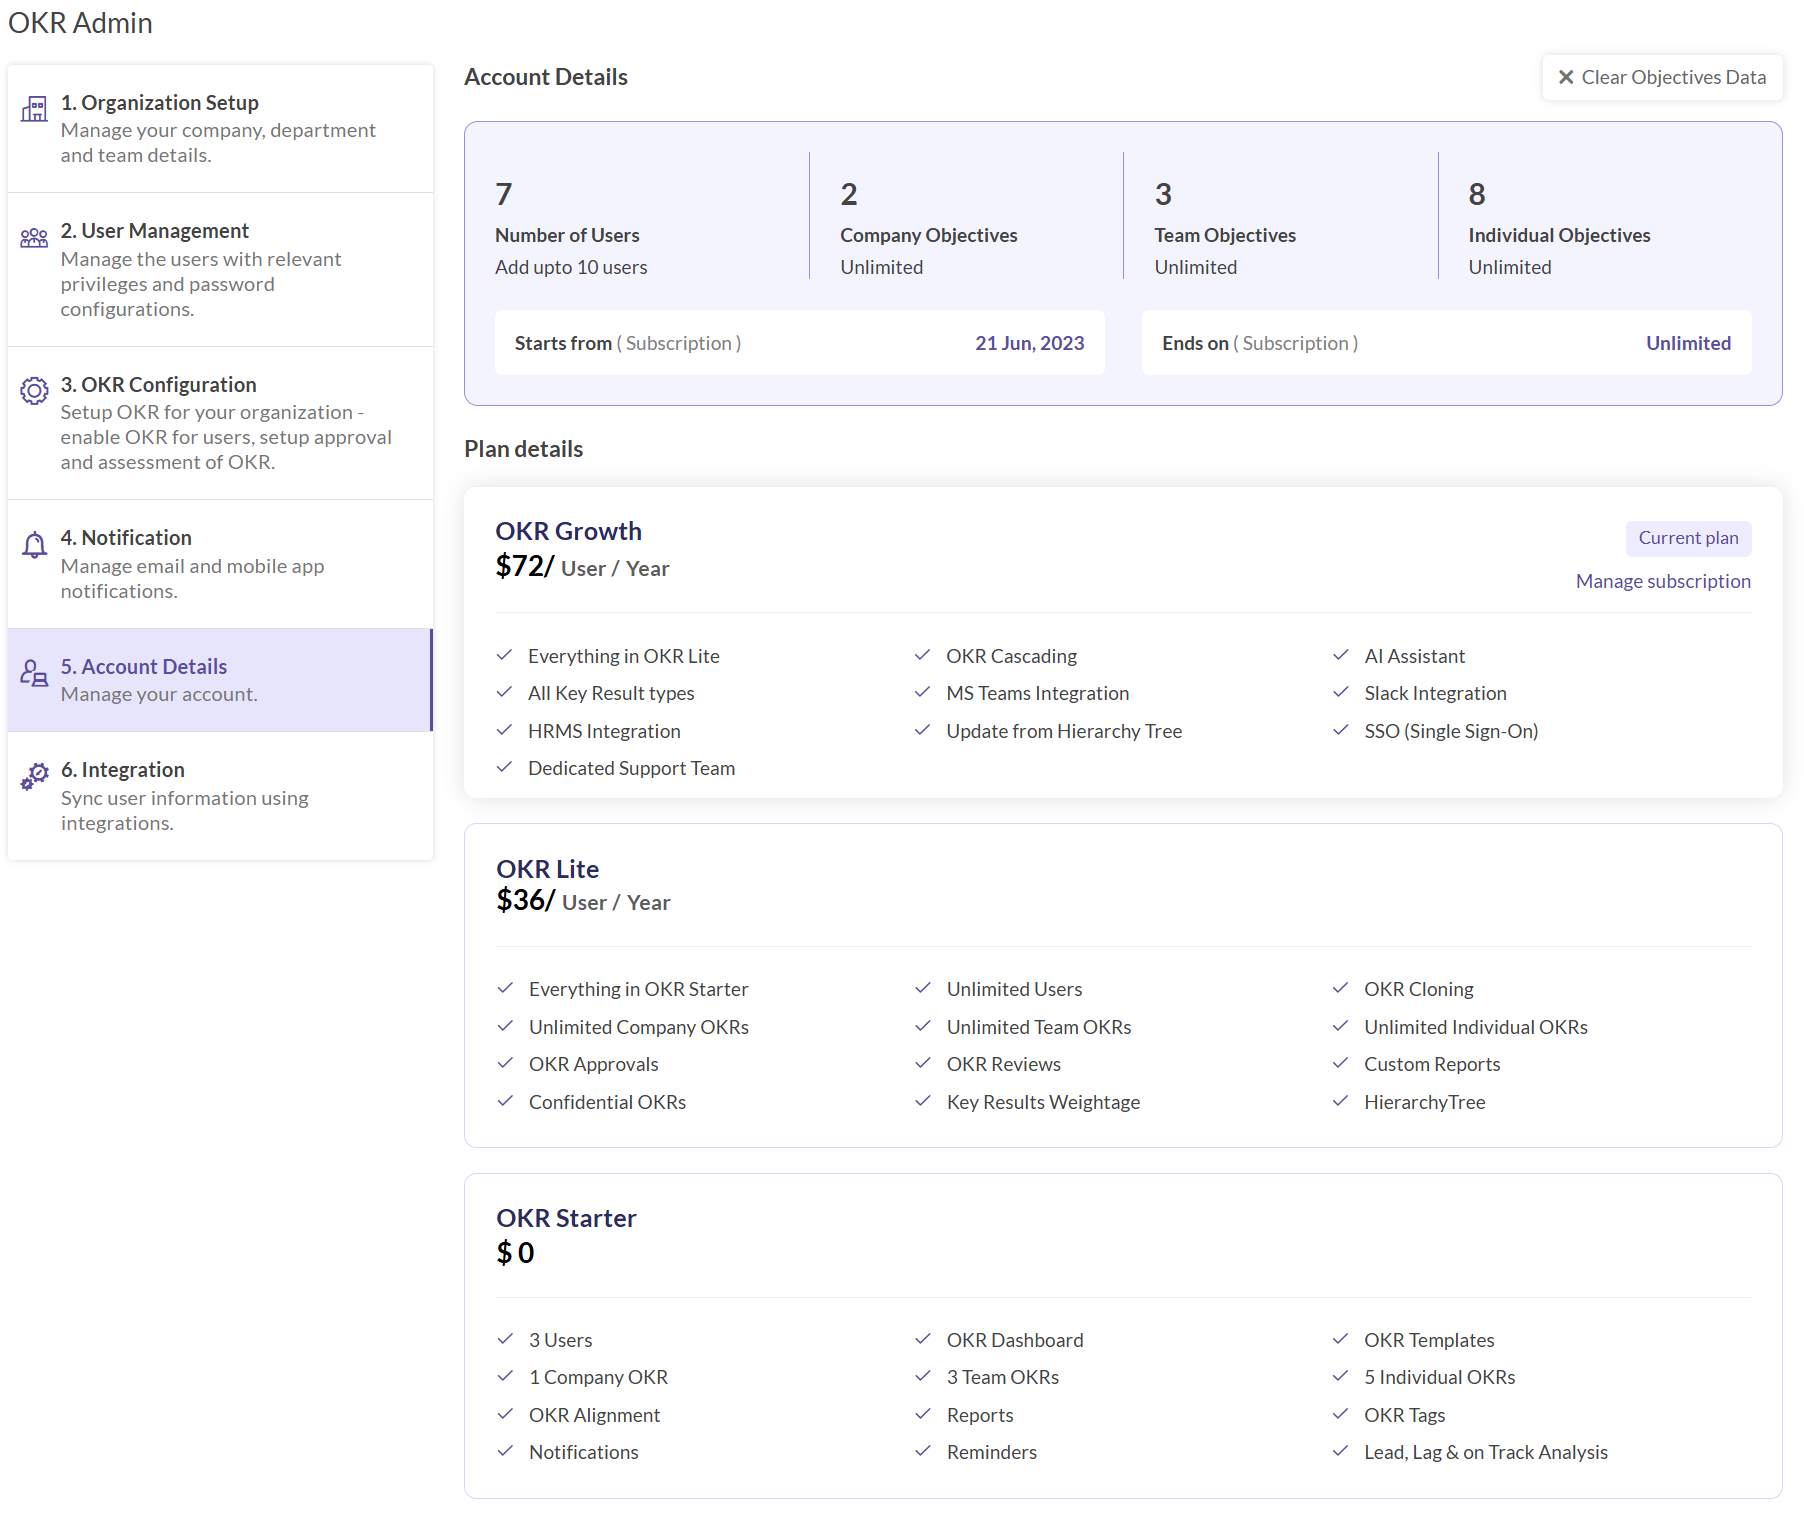Viewport: 1804px width, 1514px height.
Task: Click checkmark beside OKR Cascading feature
Action: tap(922, 655)
